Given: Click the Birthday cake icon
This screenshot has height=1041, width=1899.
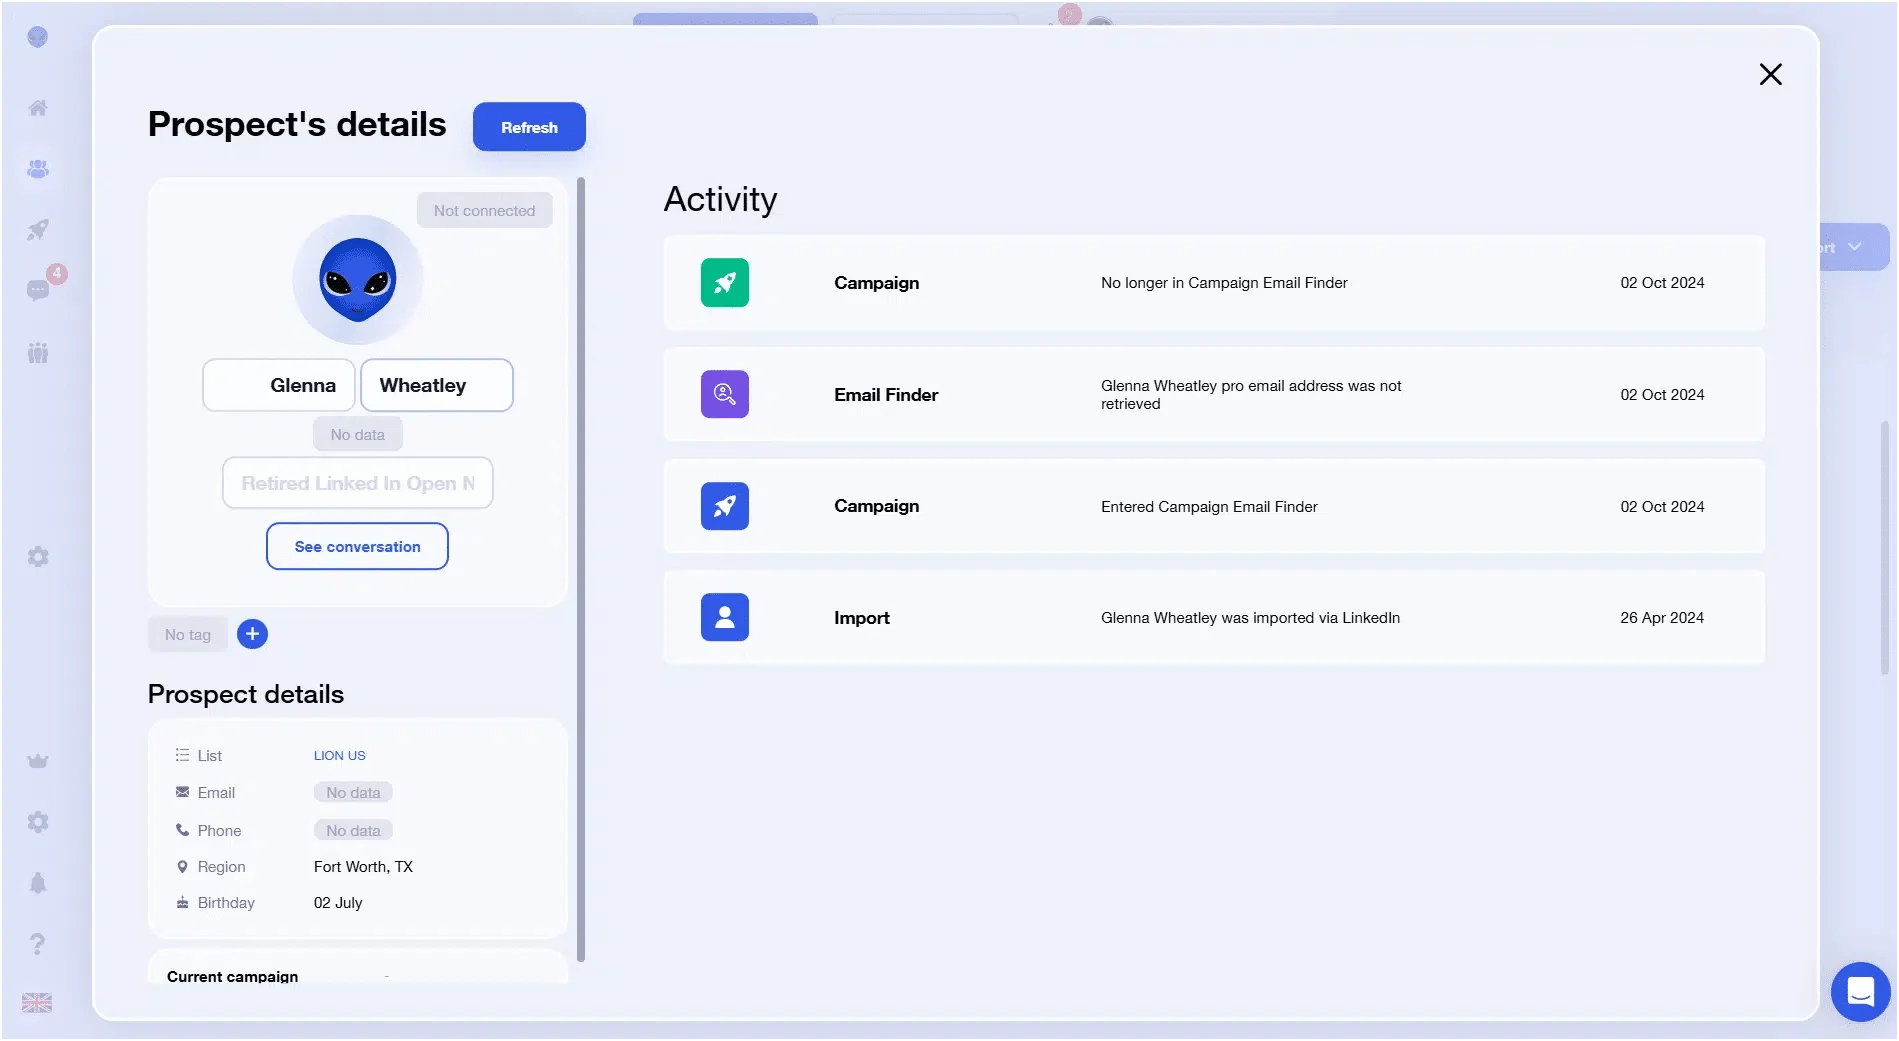Looking at the screenshot, I should click(x=182, y=902).
